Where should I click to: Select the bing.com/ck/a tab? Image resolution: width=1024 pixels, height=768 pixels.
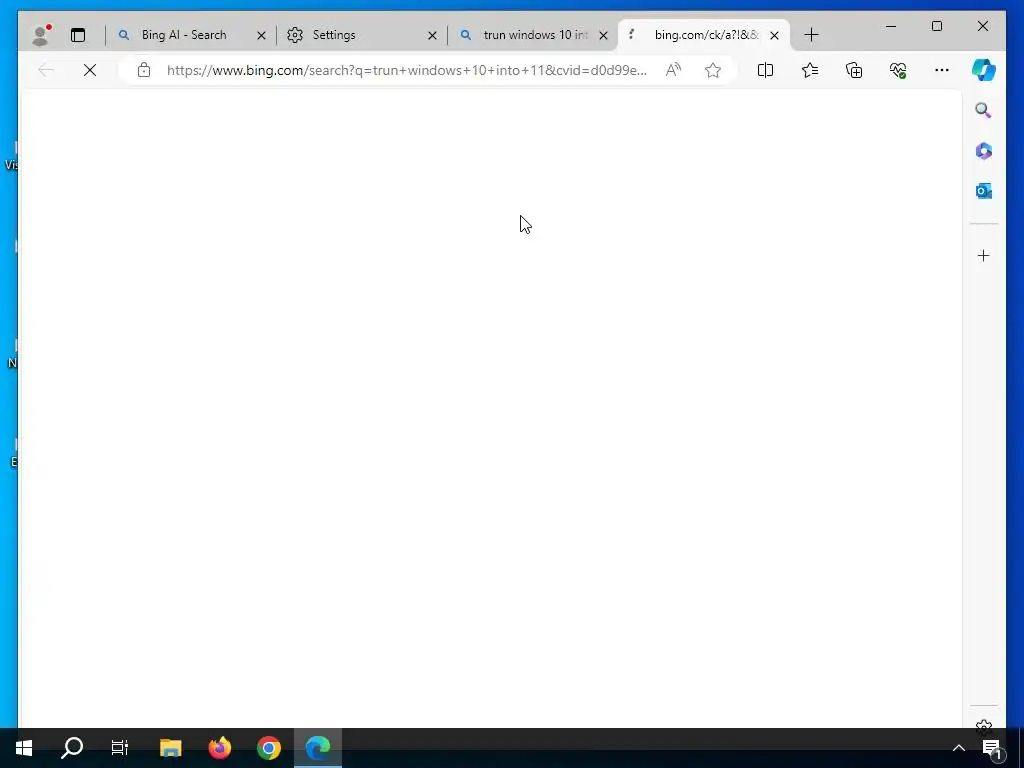click(705, 35)
